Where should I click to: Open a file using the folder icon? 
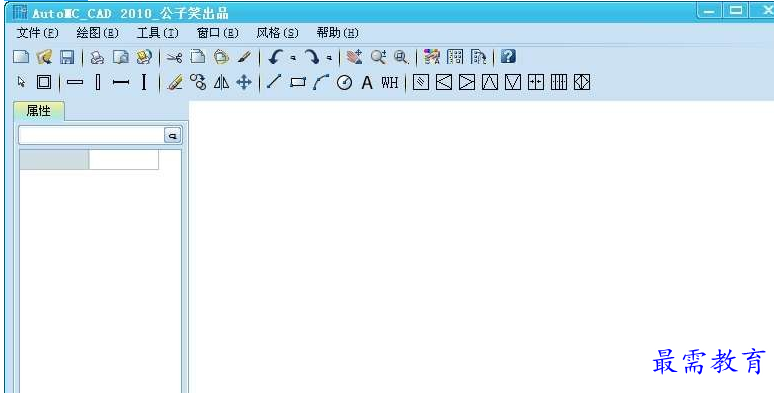(44, 57)
